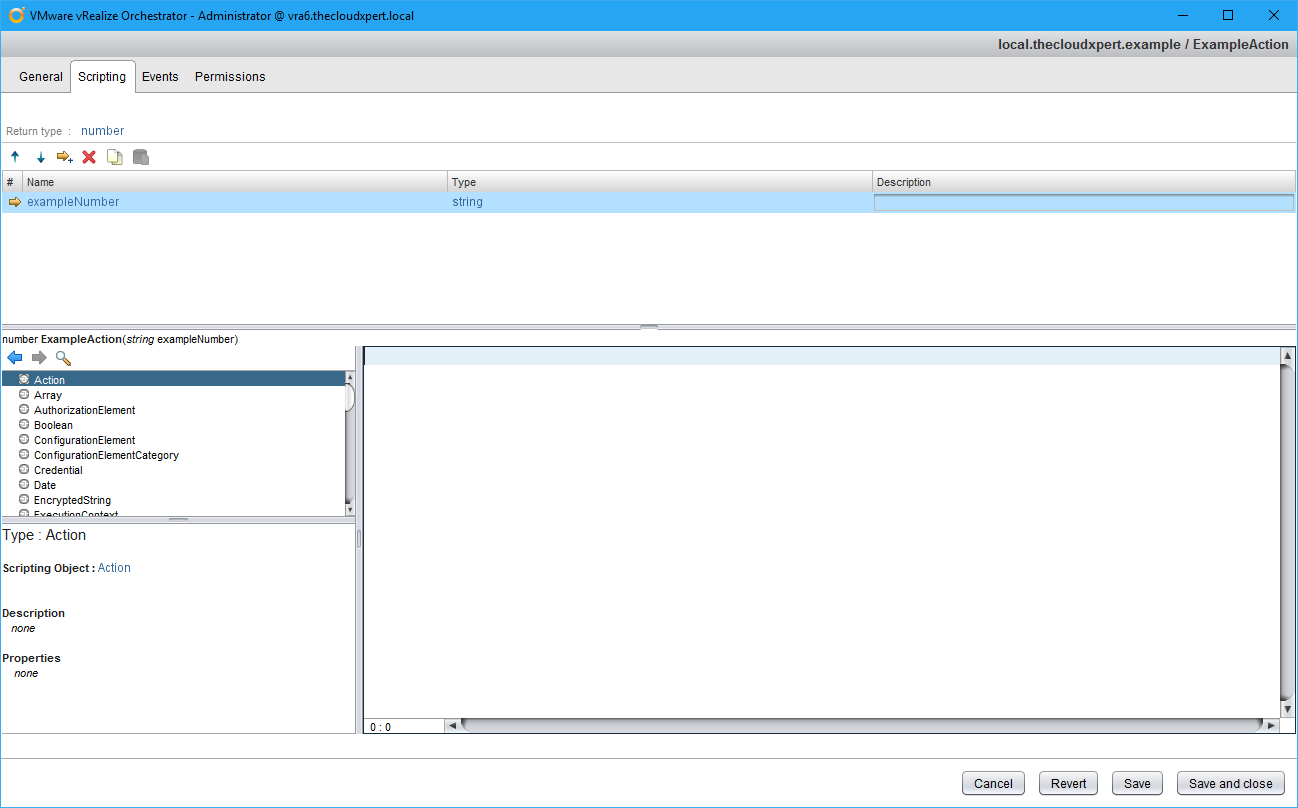This screenshot has width=1298, height=808.
Task: Open the API search magnifier
Action: pos(63,358)
